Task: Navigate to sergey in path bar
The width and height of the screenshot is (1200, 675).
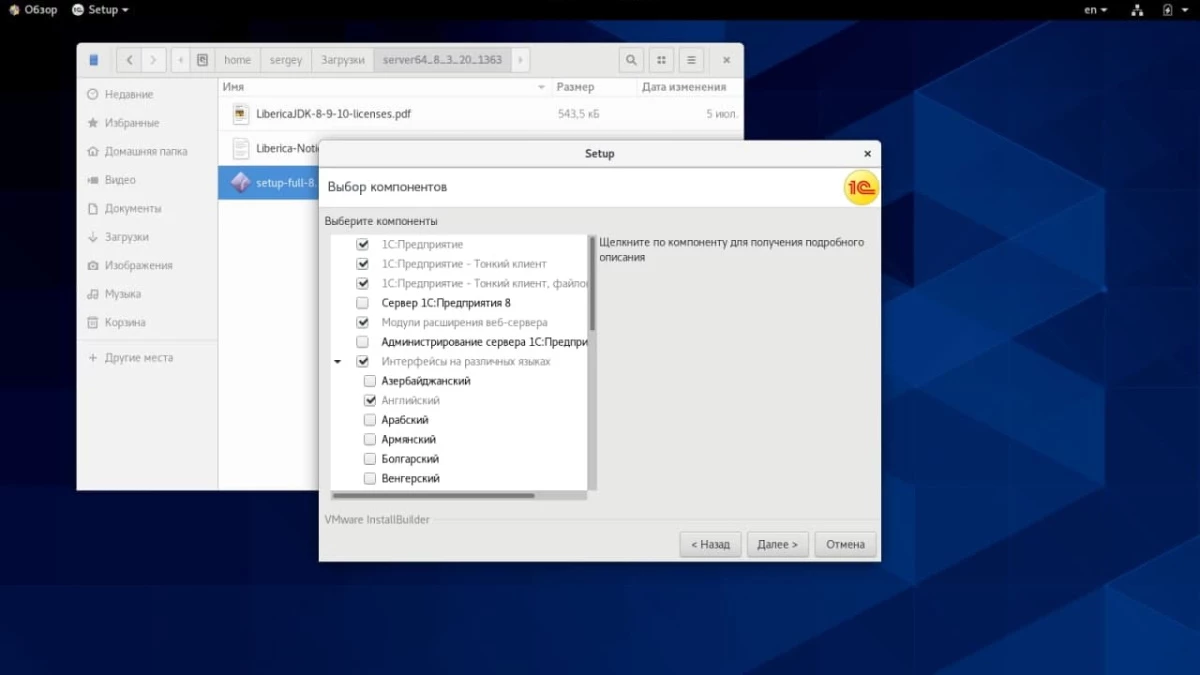Action: (x=286, y=60)
